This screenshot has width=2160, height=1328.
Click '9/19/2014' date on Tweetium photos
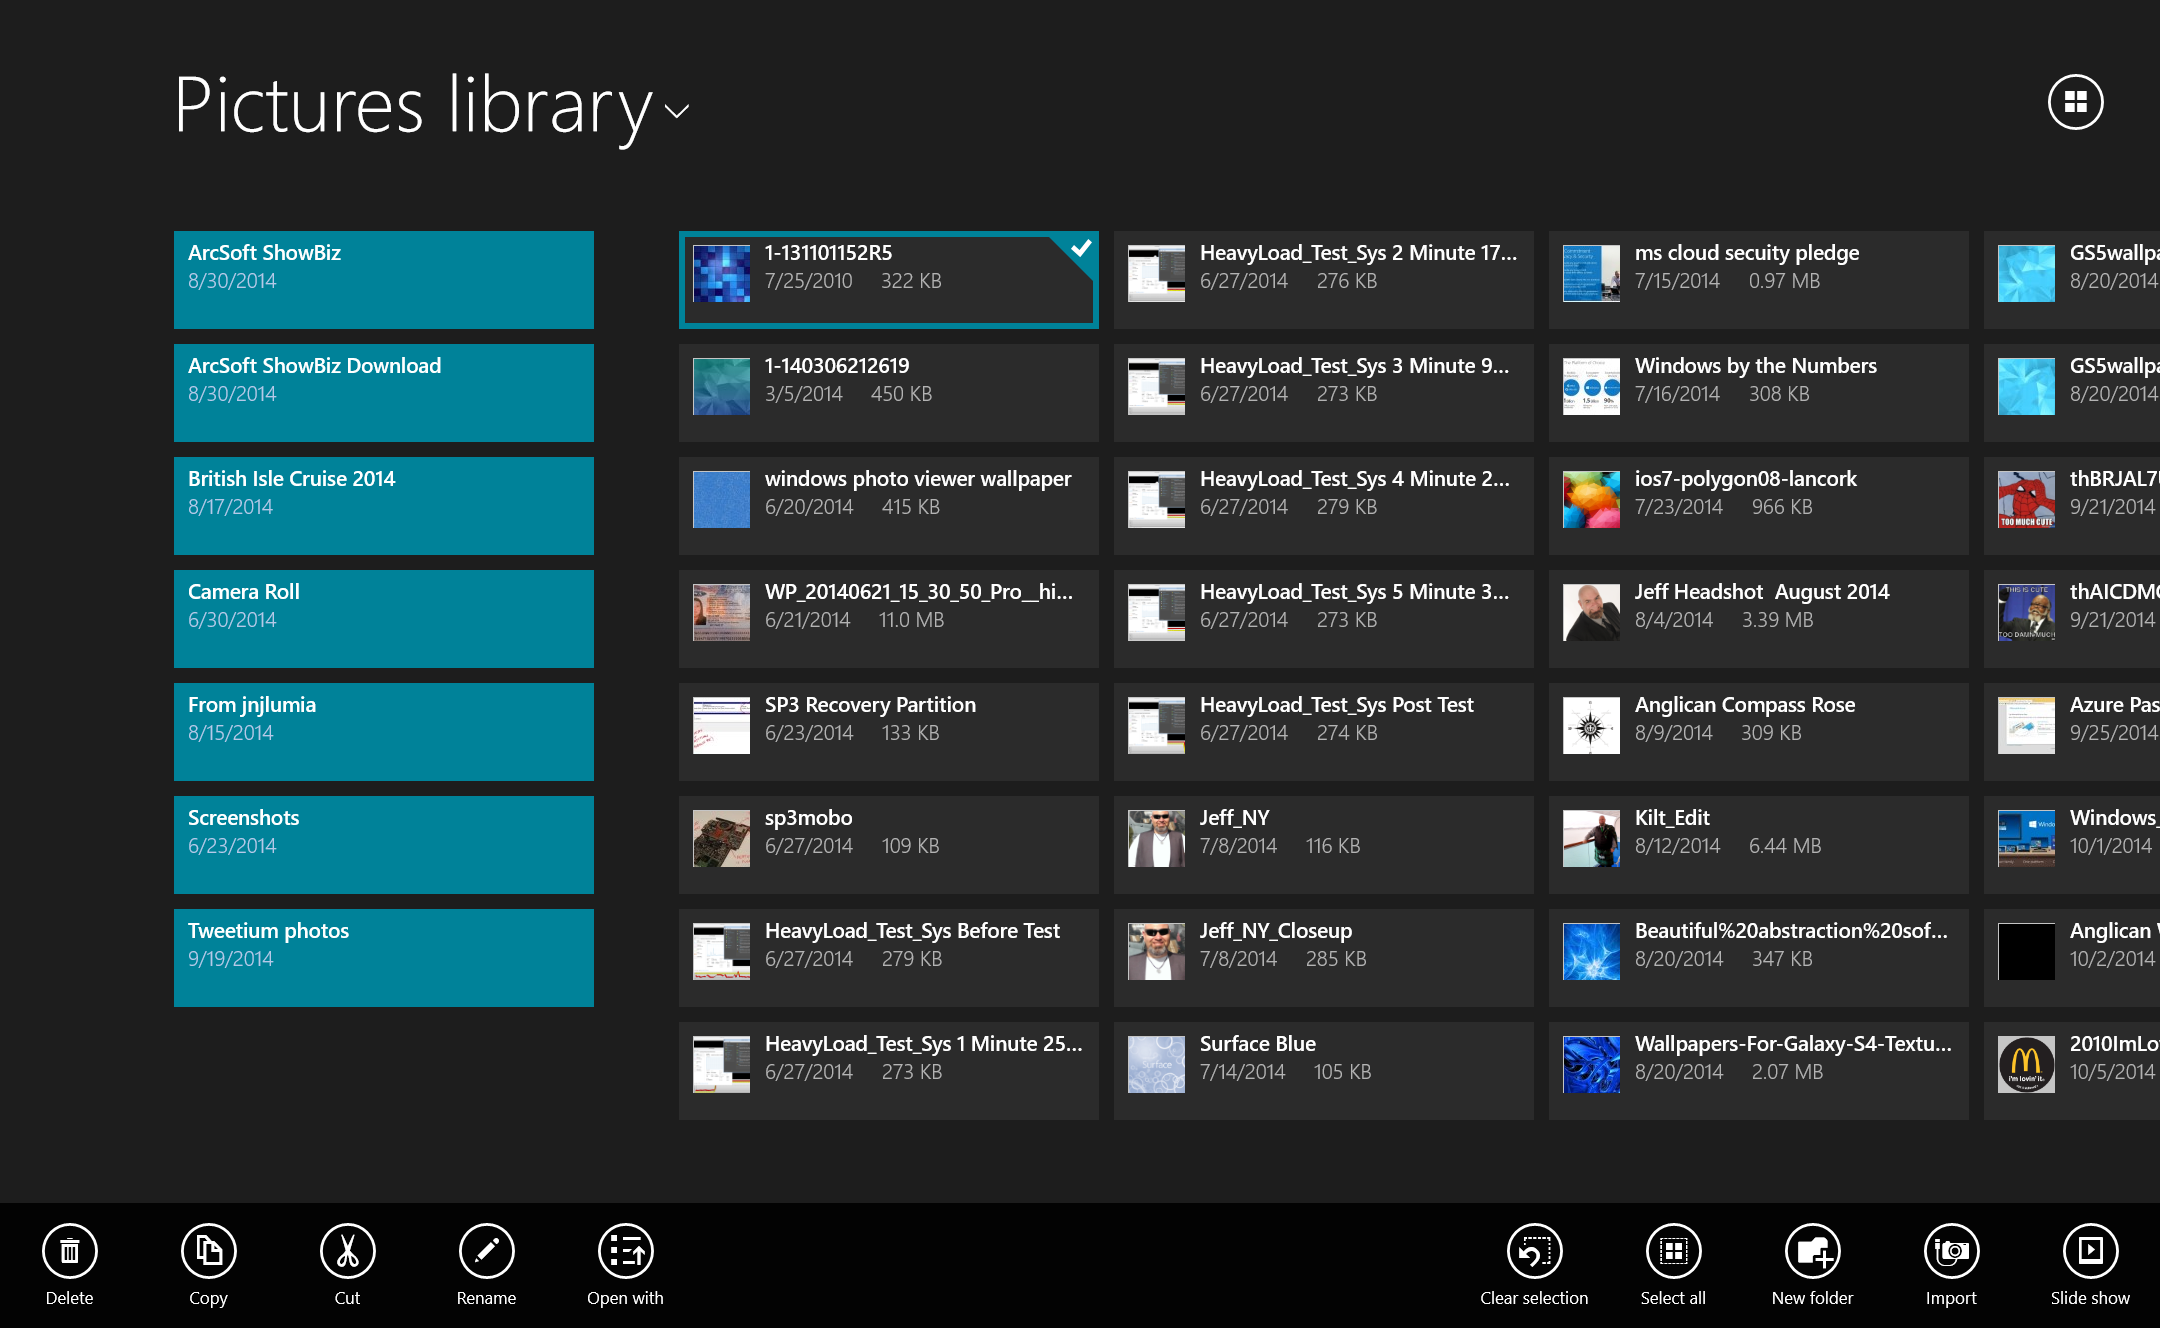(230, 959)
